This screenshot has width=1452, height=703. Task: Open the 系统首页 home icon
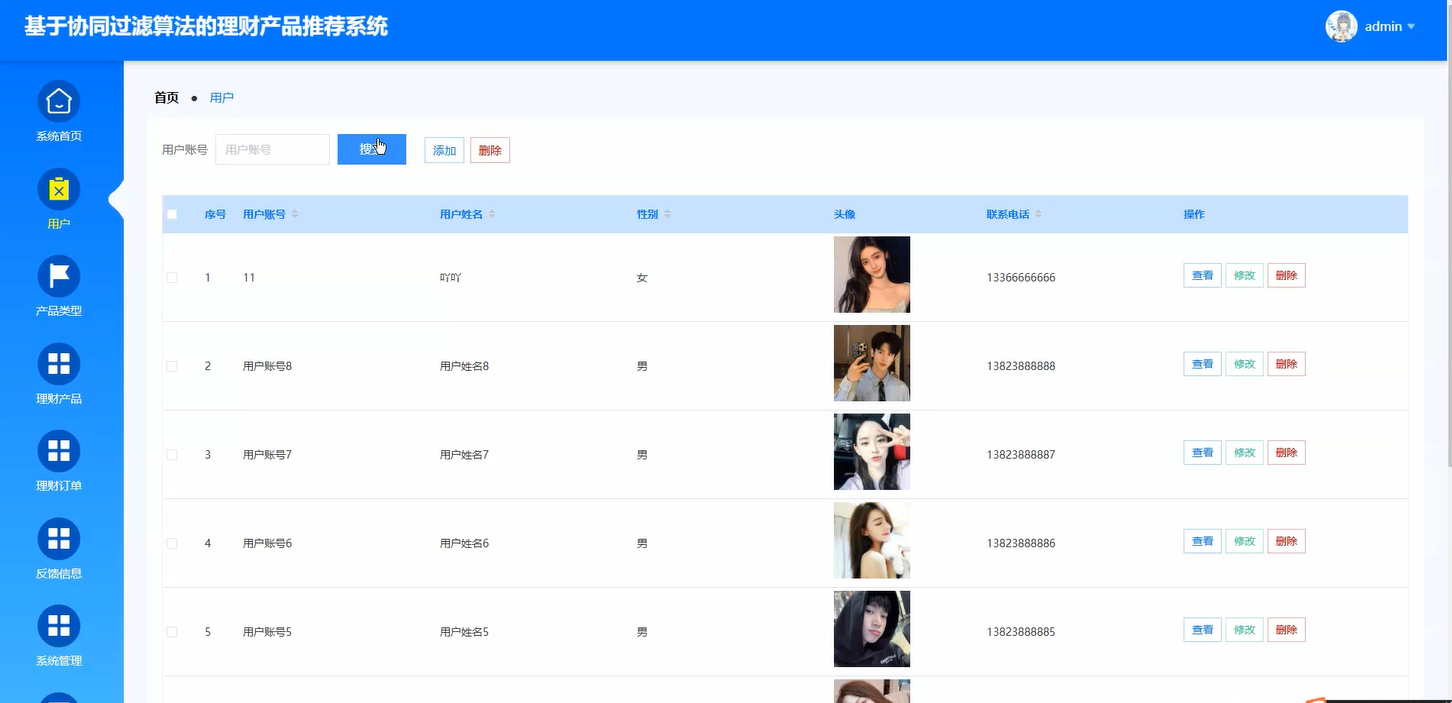point(58,102)
